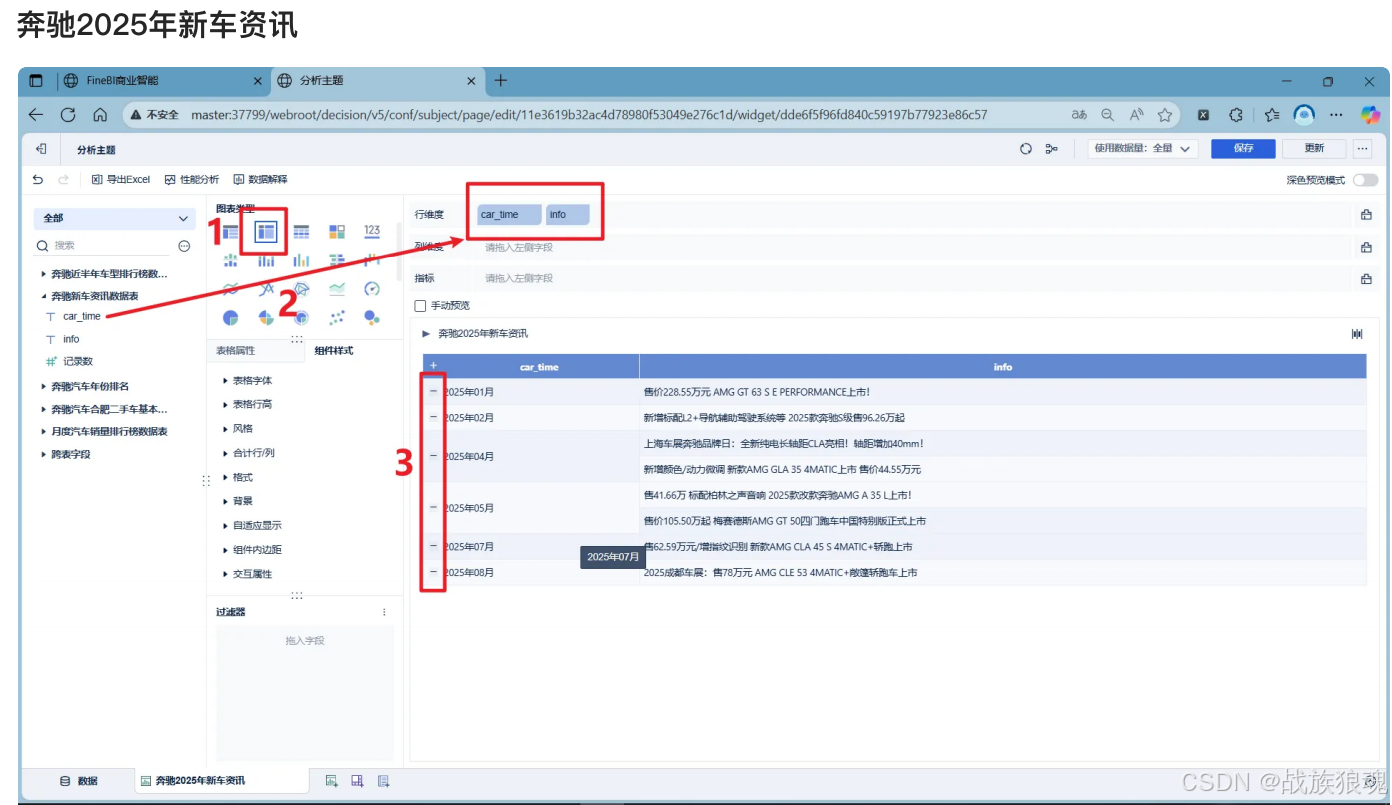Click the undo arrow in toolbar
This screenshot has height=805, width=1392.
(38, 180)
